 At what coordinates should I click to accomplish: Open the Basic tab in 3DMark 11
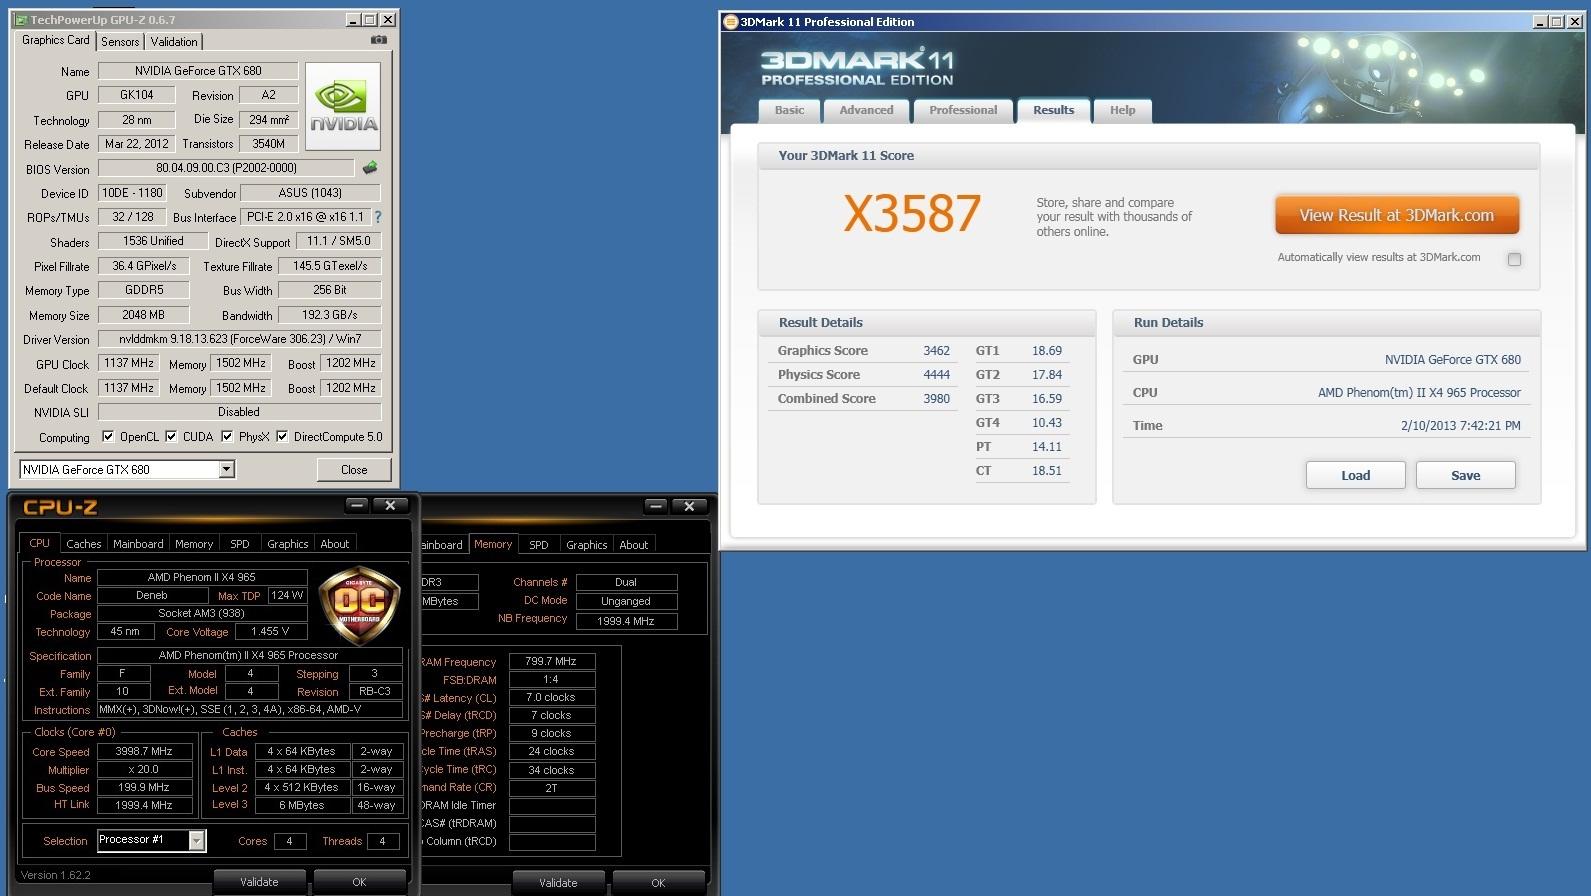point(789,110)
